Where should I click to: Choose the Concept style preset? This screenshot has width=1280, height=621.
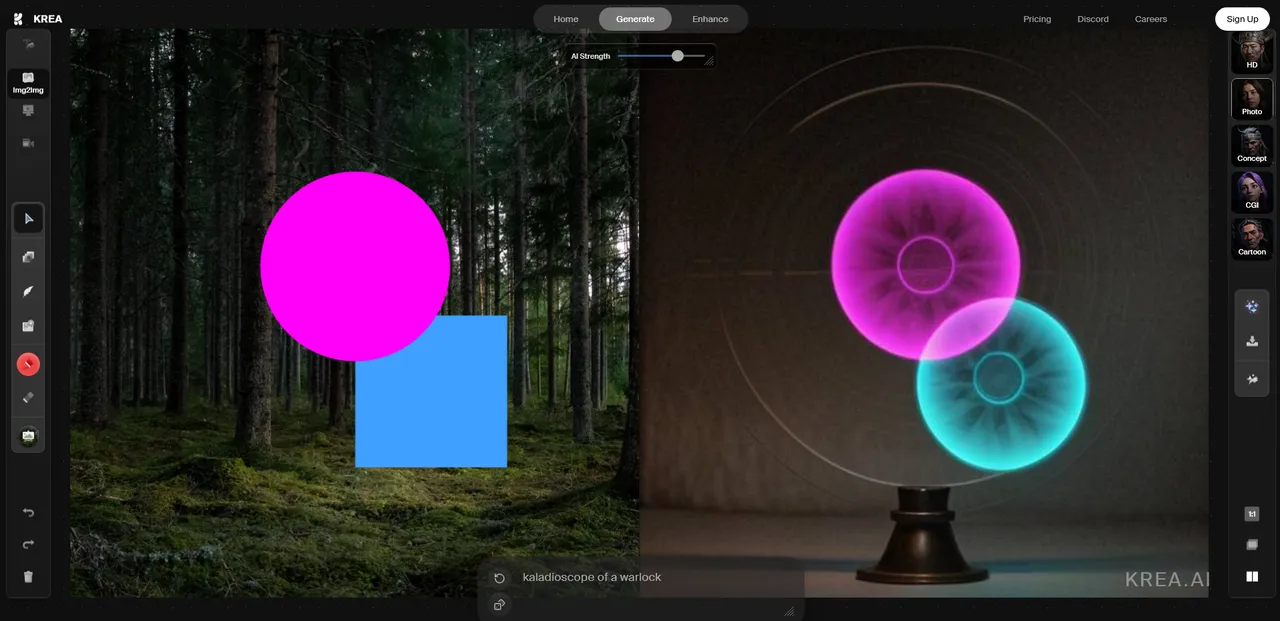tap(1251, 146)
